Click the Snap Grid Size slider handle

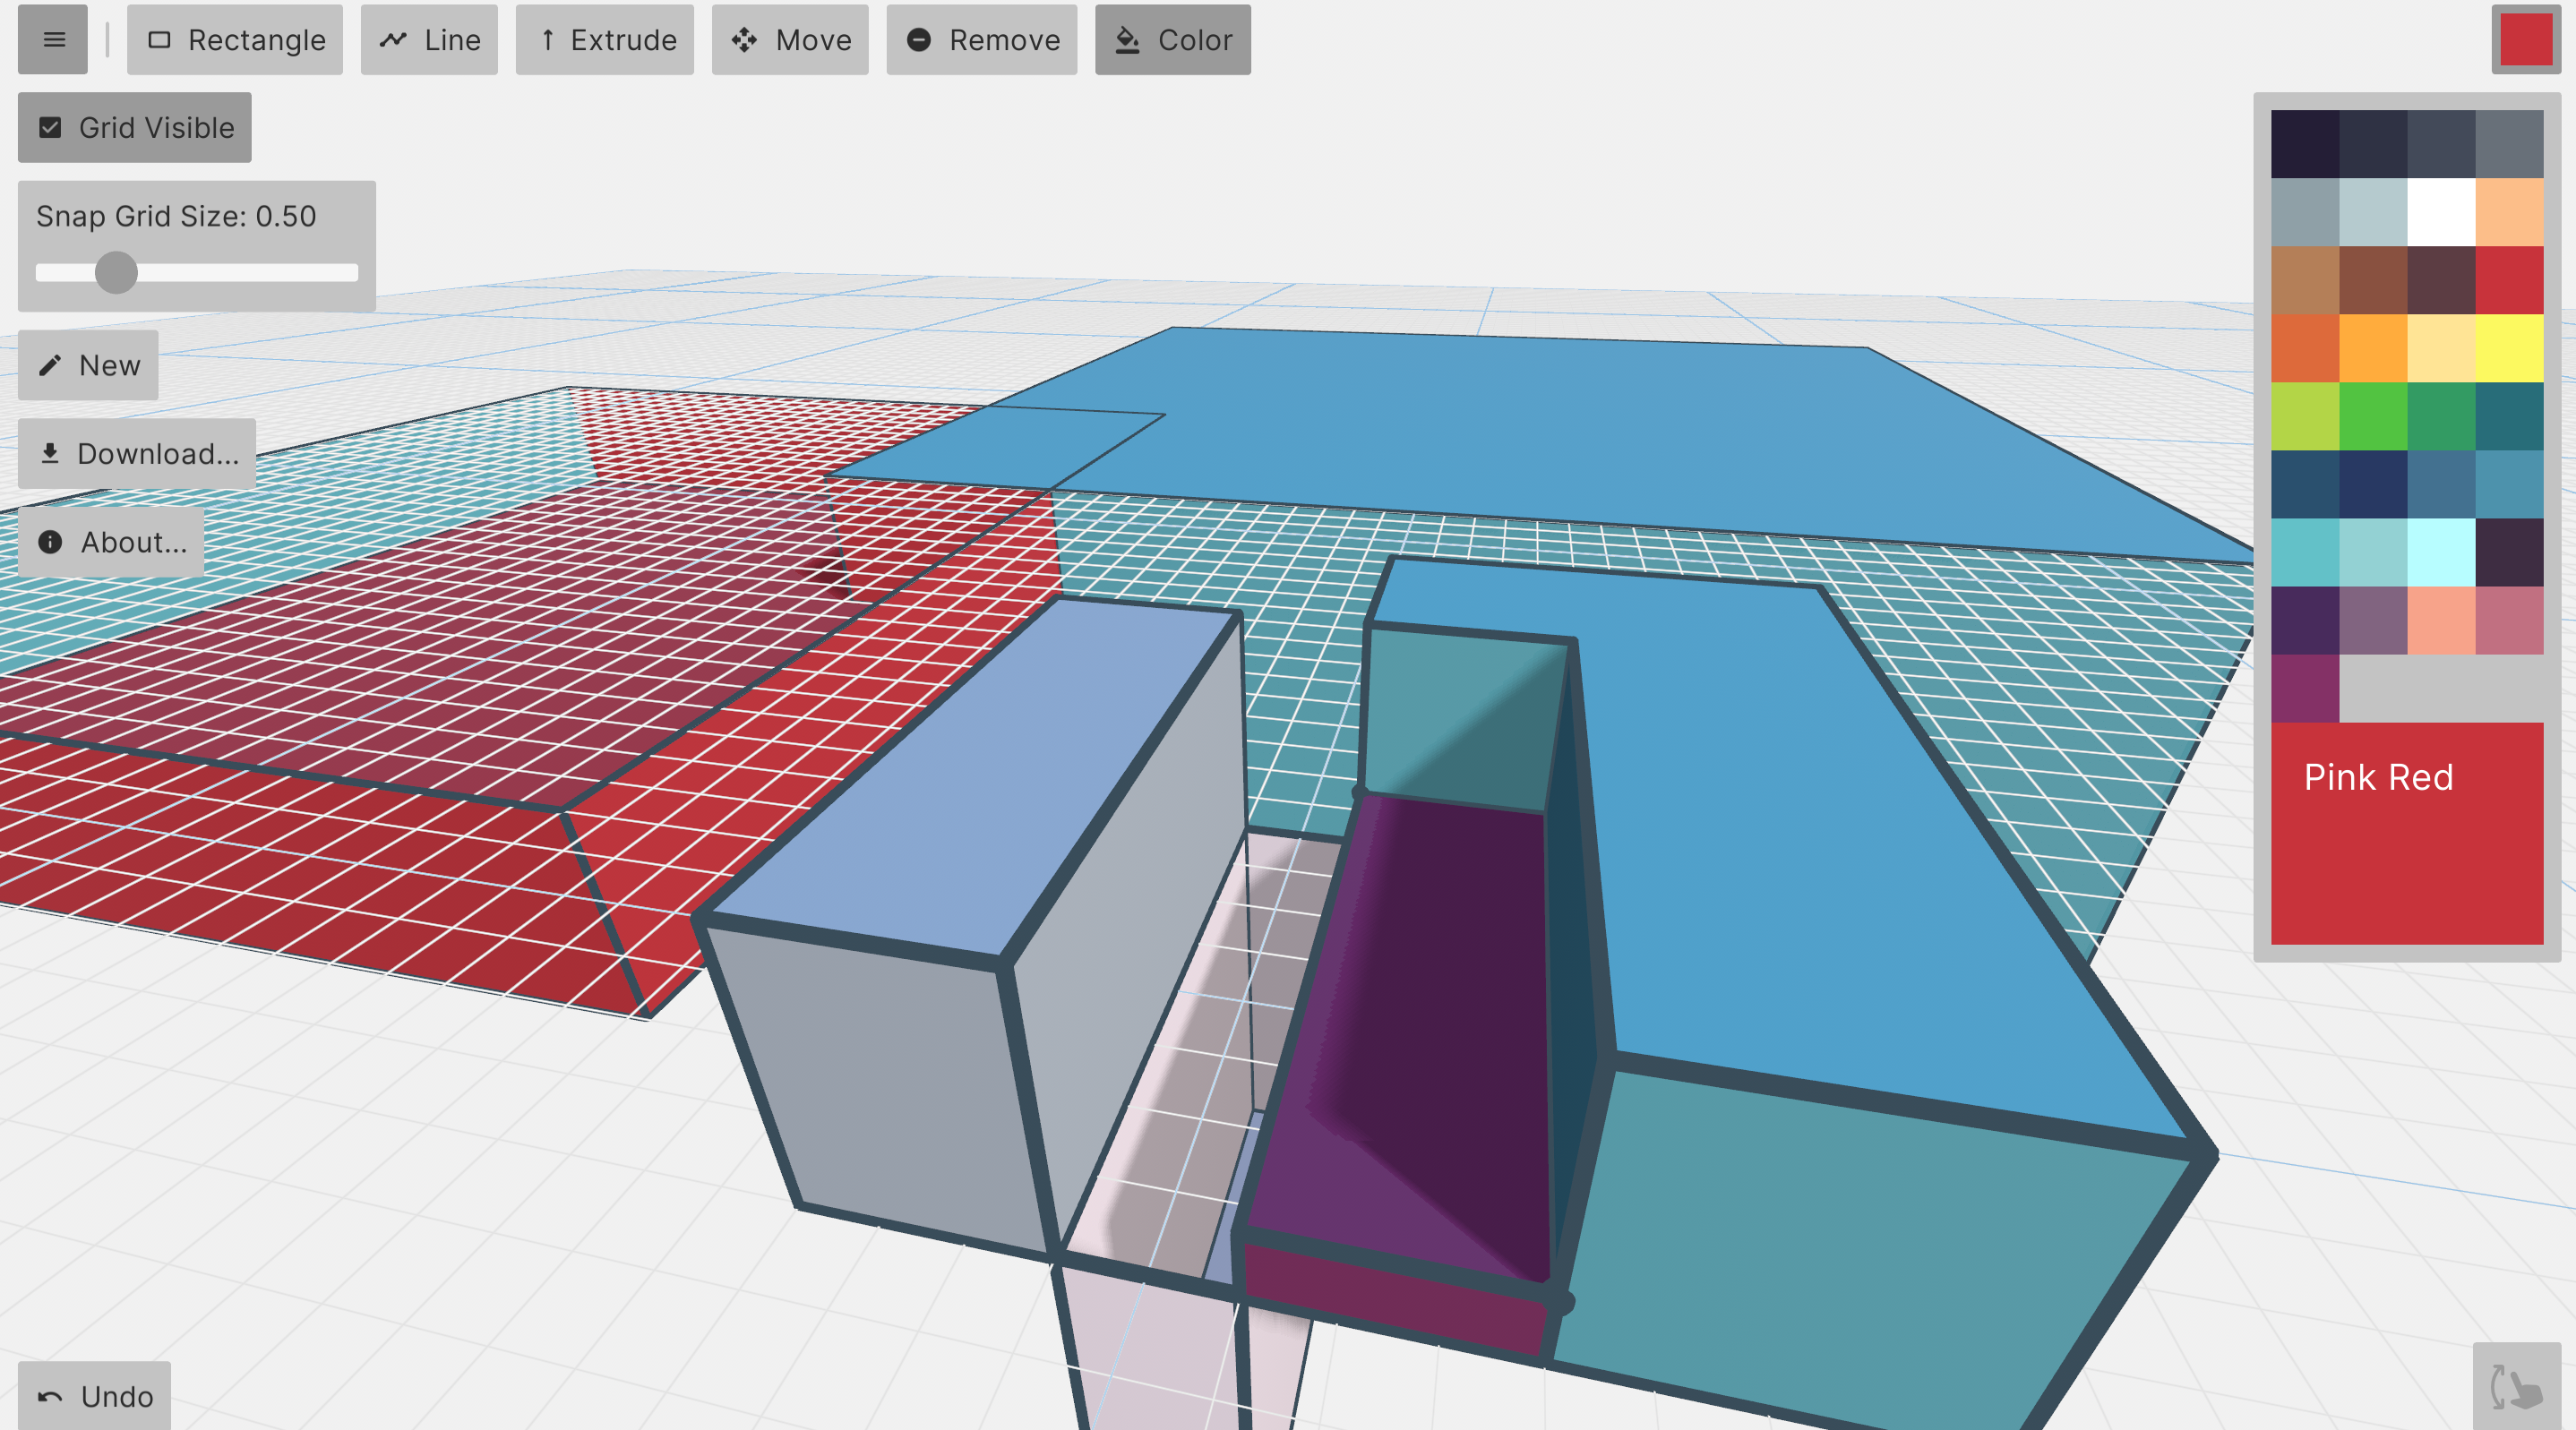pyautogui.click(x=116, y=272)
